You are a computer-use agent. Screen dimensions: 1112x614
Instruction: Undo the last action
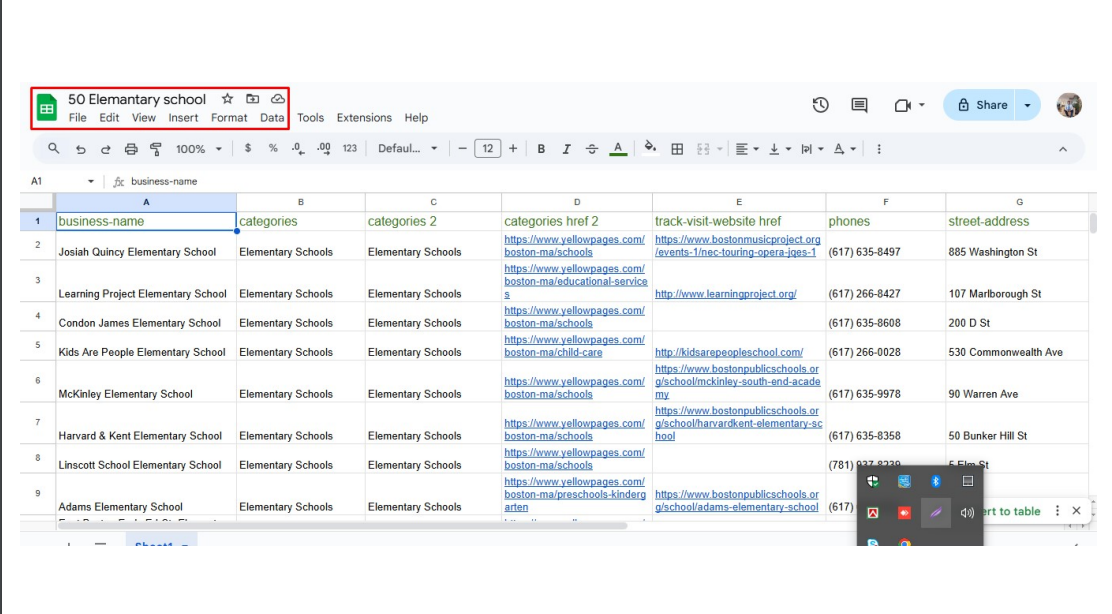pos(80,149)
